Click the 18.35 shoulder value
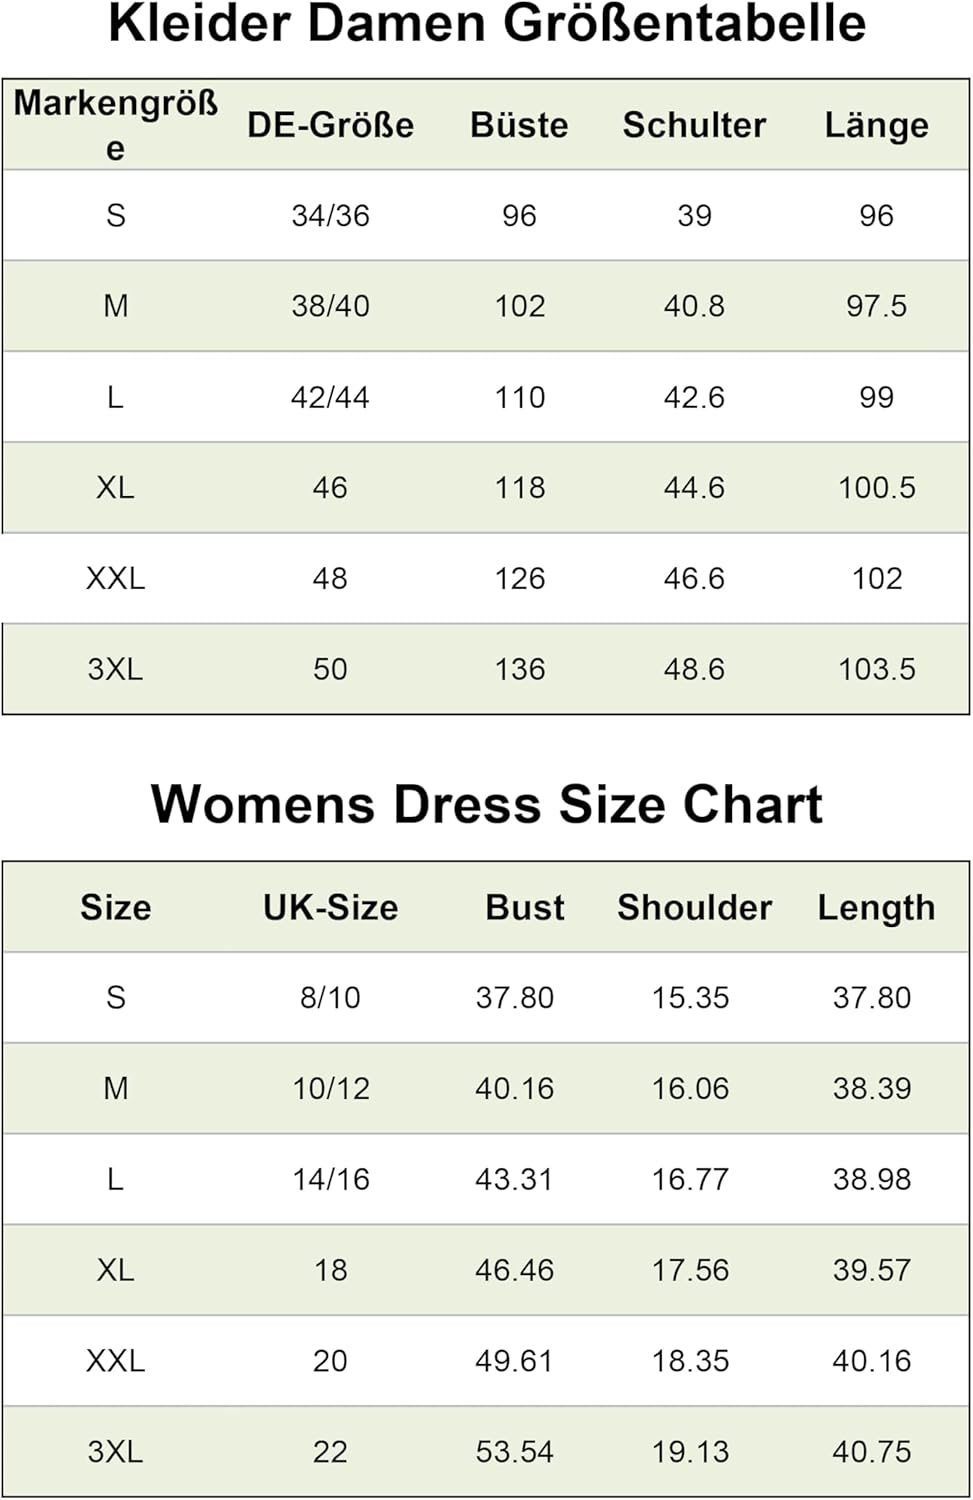973x1500 pixels. pyautogui.click(x=690, y=1361)
